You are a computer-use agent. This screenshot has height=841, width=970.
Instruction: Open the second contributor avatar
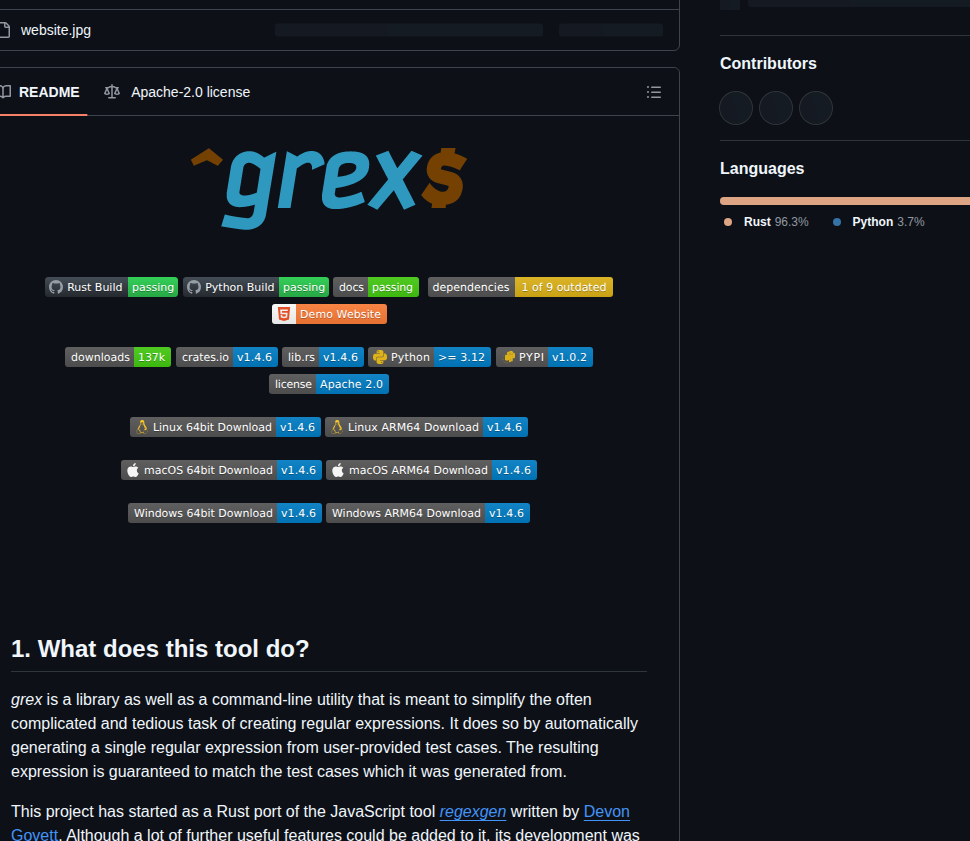pyautogui.click(x=776, y=108)
